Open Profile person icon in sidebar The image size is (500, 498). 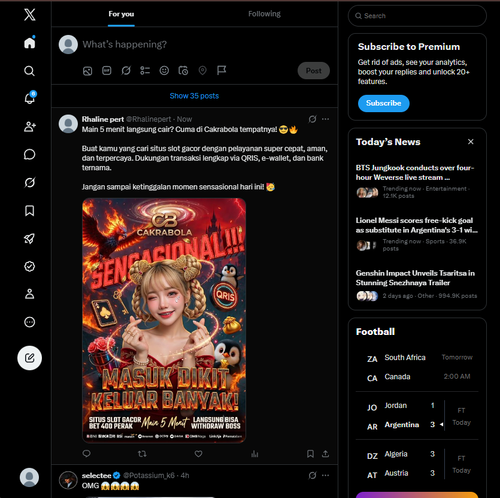(30, 294)
